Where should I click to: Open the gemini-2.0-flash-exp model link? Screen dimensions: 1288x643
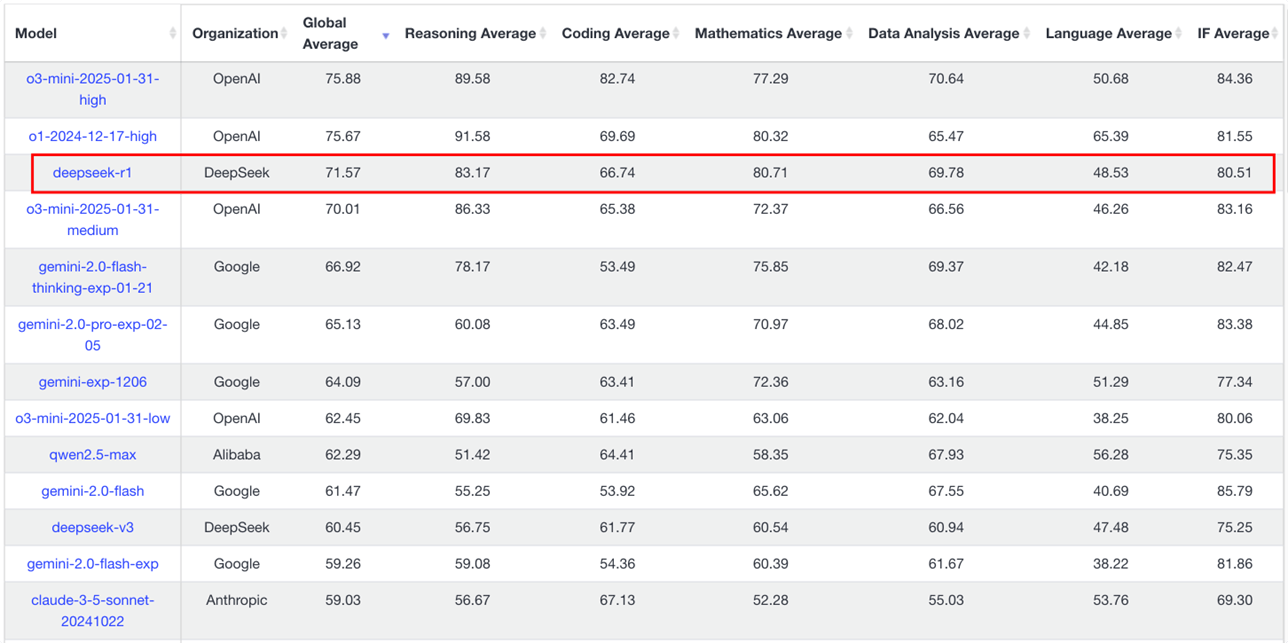tap(92, 564)
